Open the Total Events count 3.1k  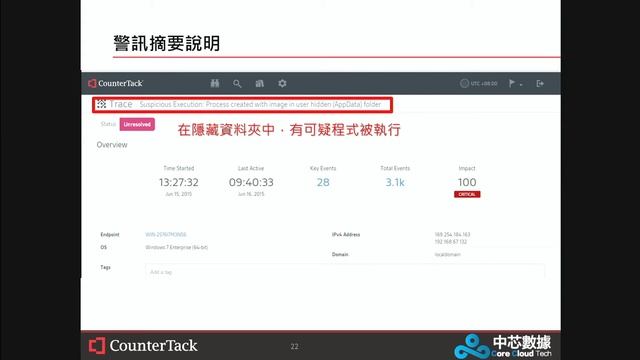tap(395, 182)
